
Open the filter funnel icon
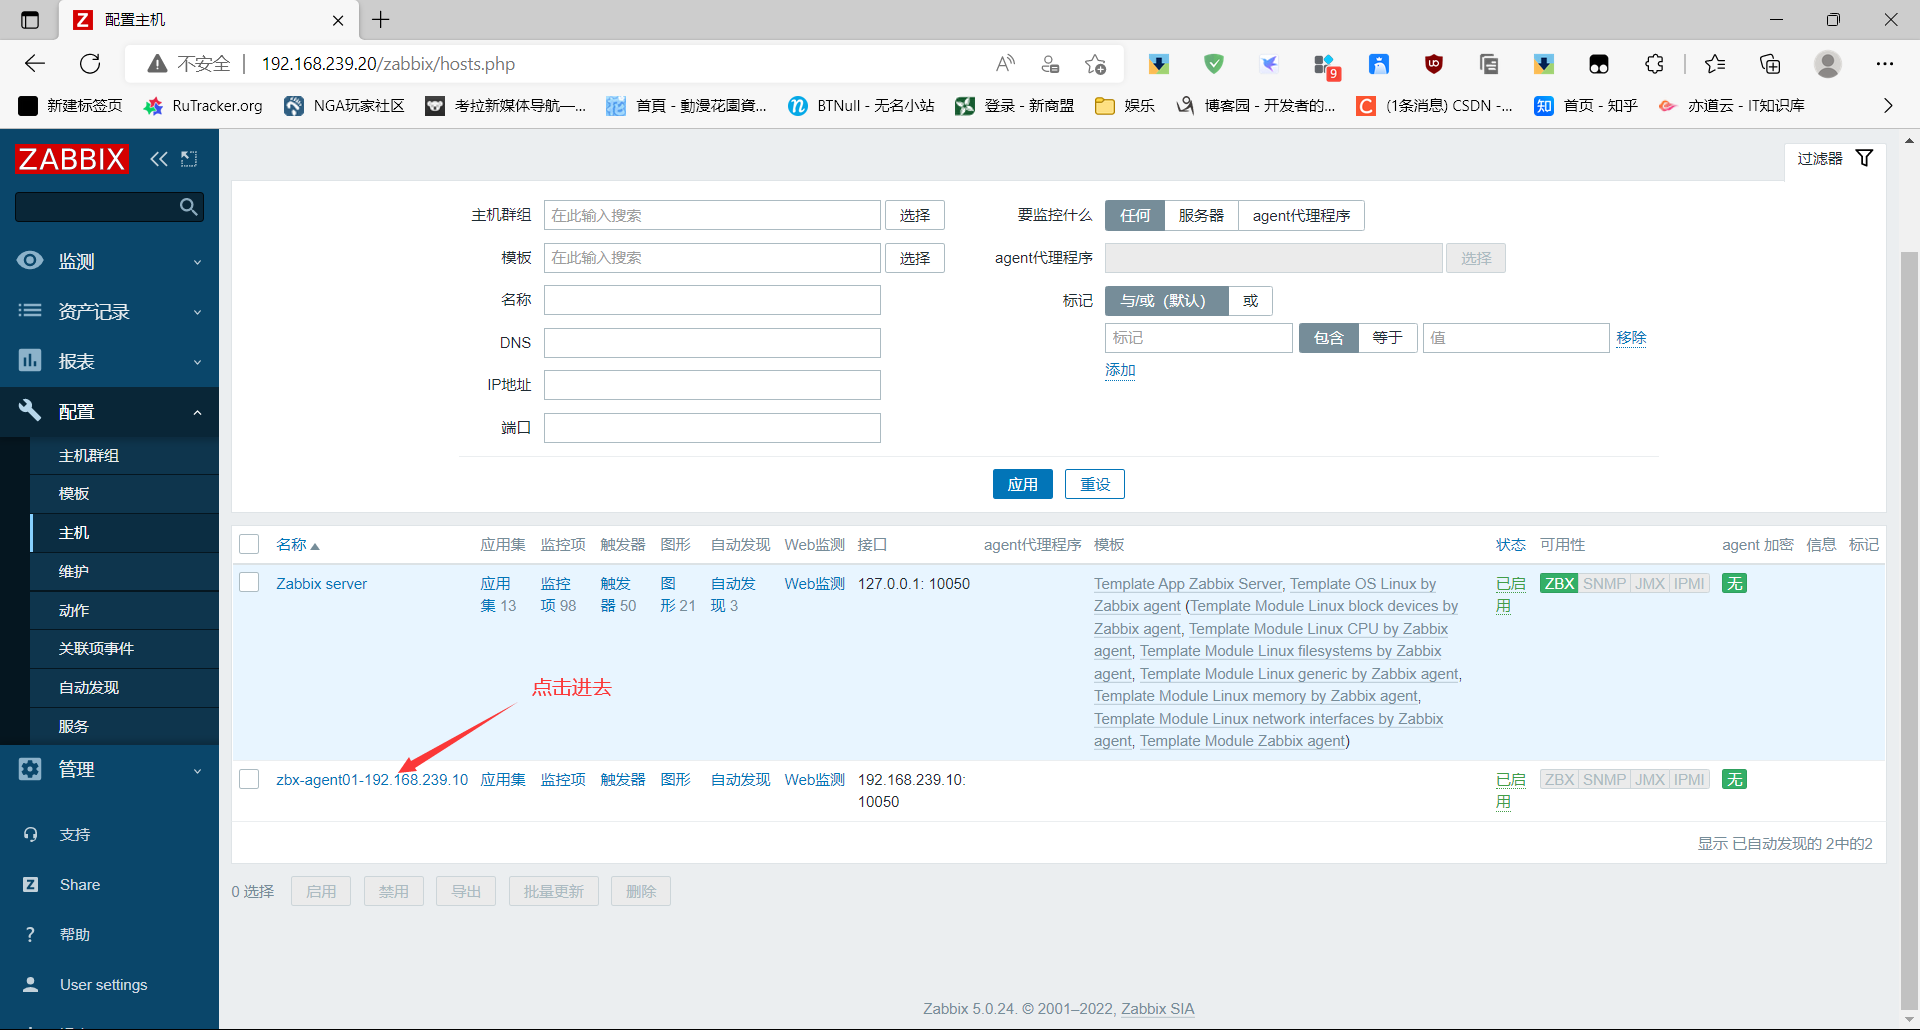[1865, 158]
